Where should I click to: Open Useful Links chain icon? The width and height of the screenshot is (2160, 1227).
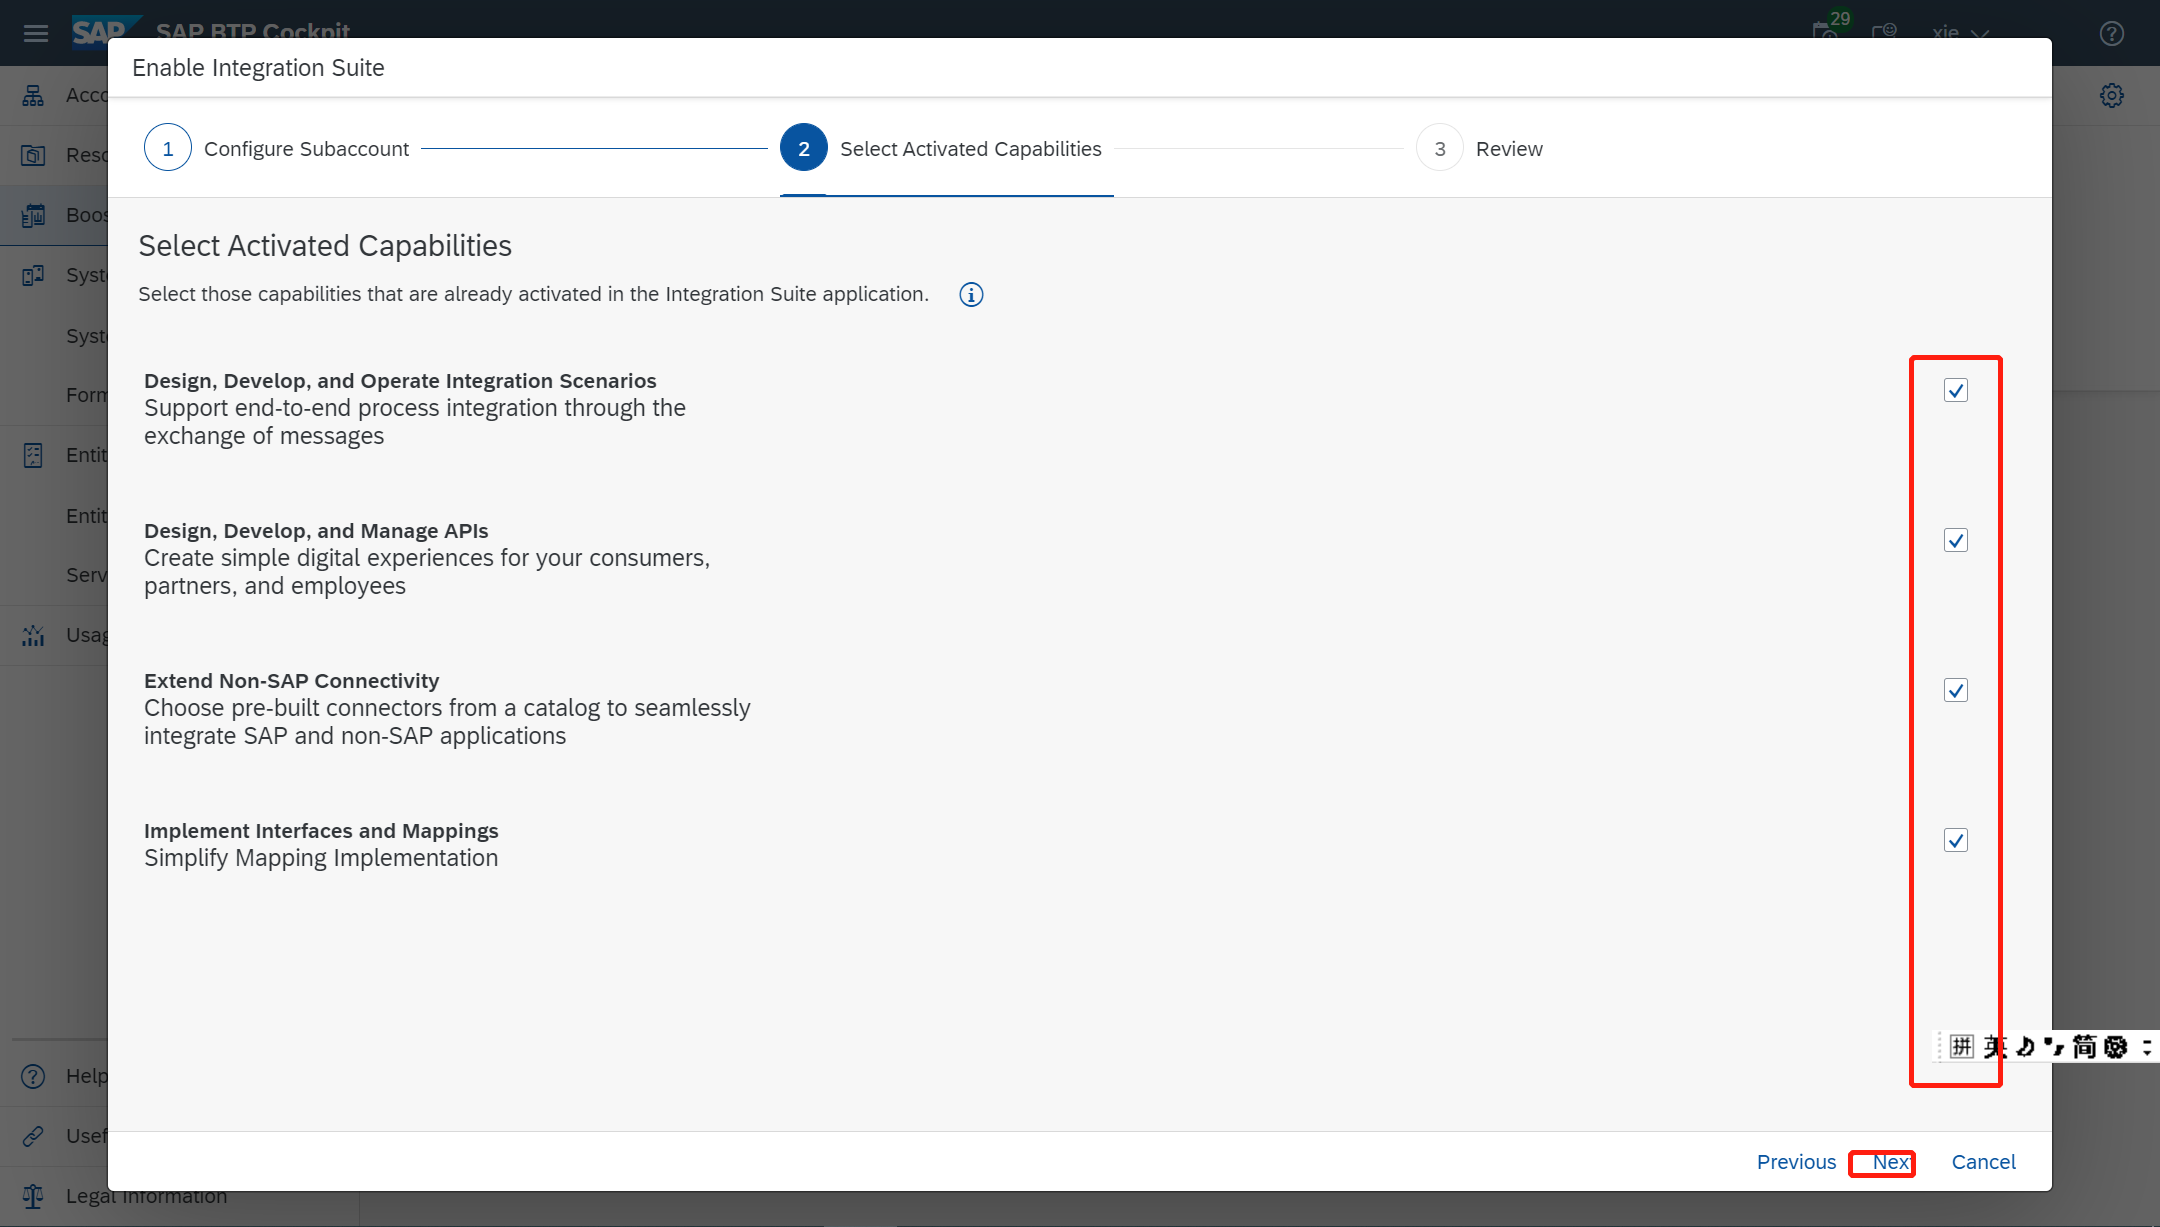34,1136
